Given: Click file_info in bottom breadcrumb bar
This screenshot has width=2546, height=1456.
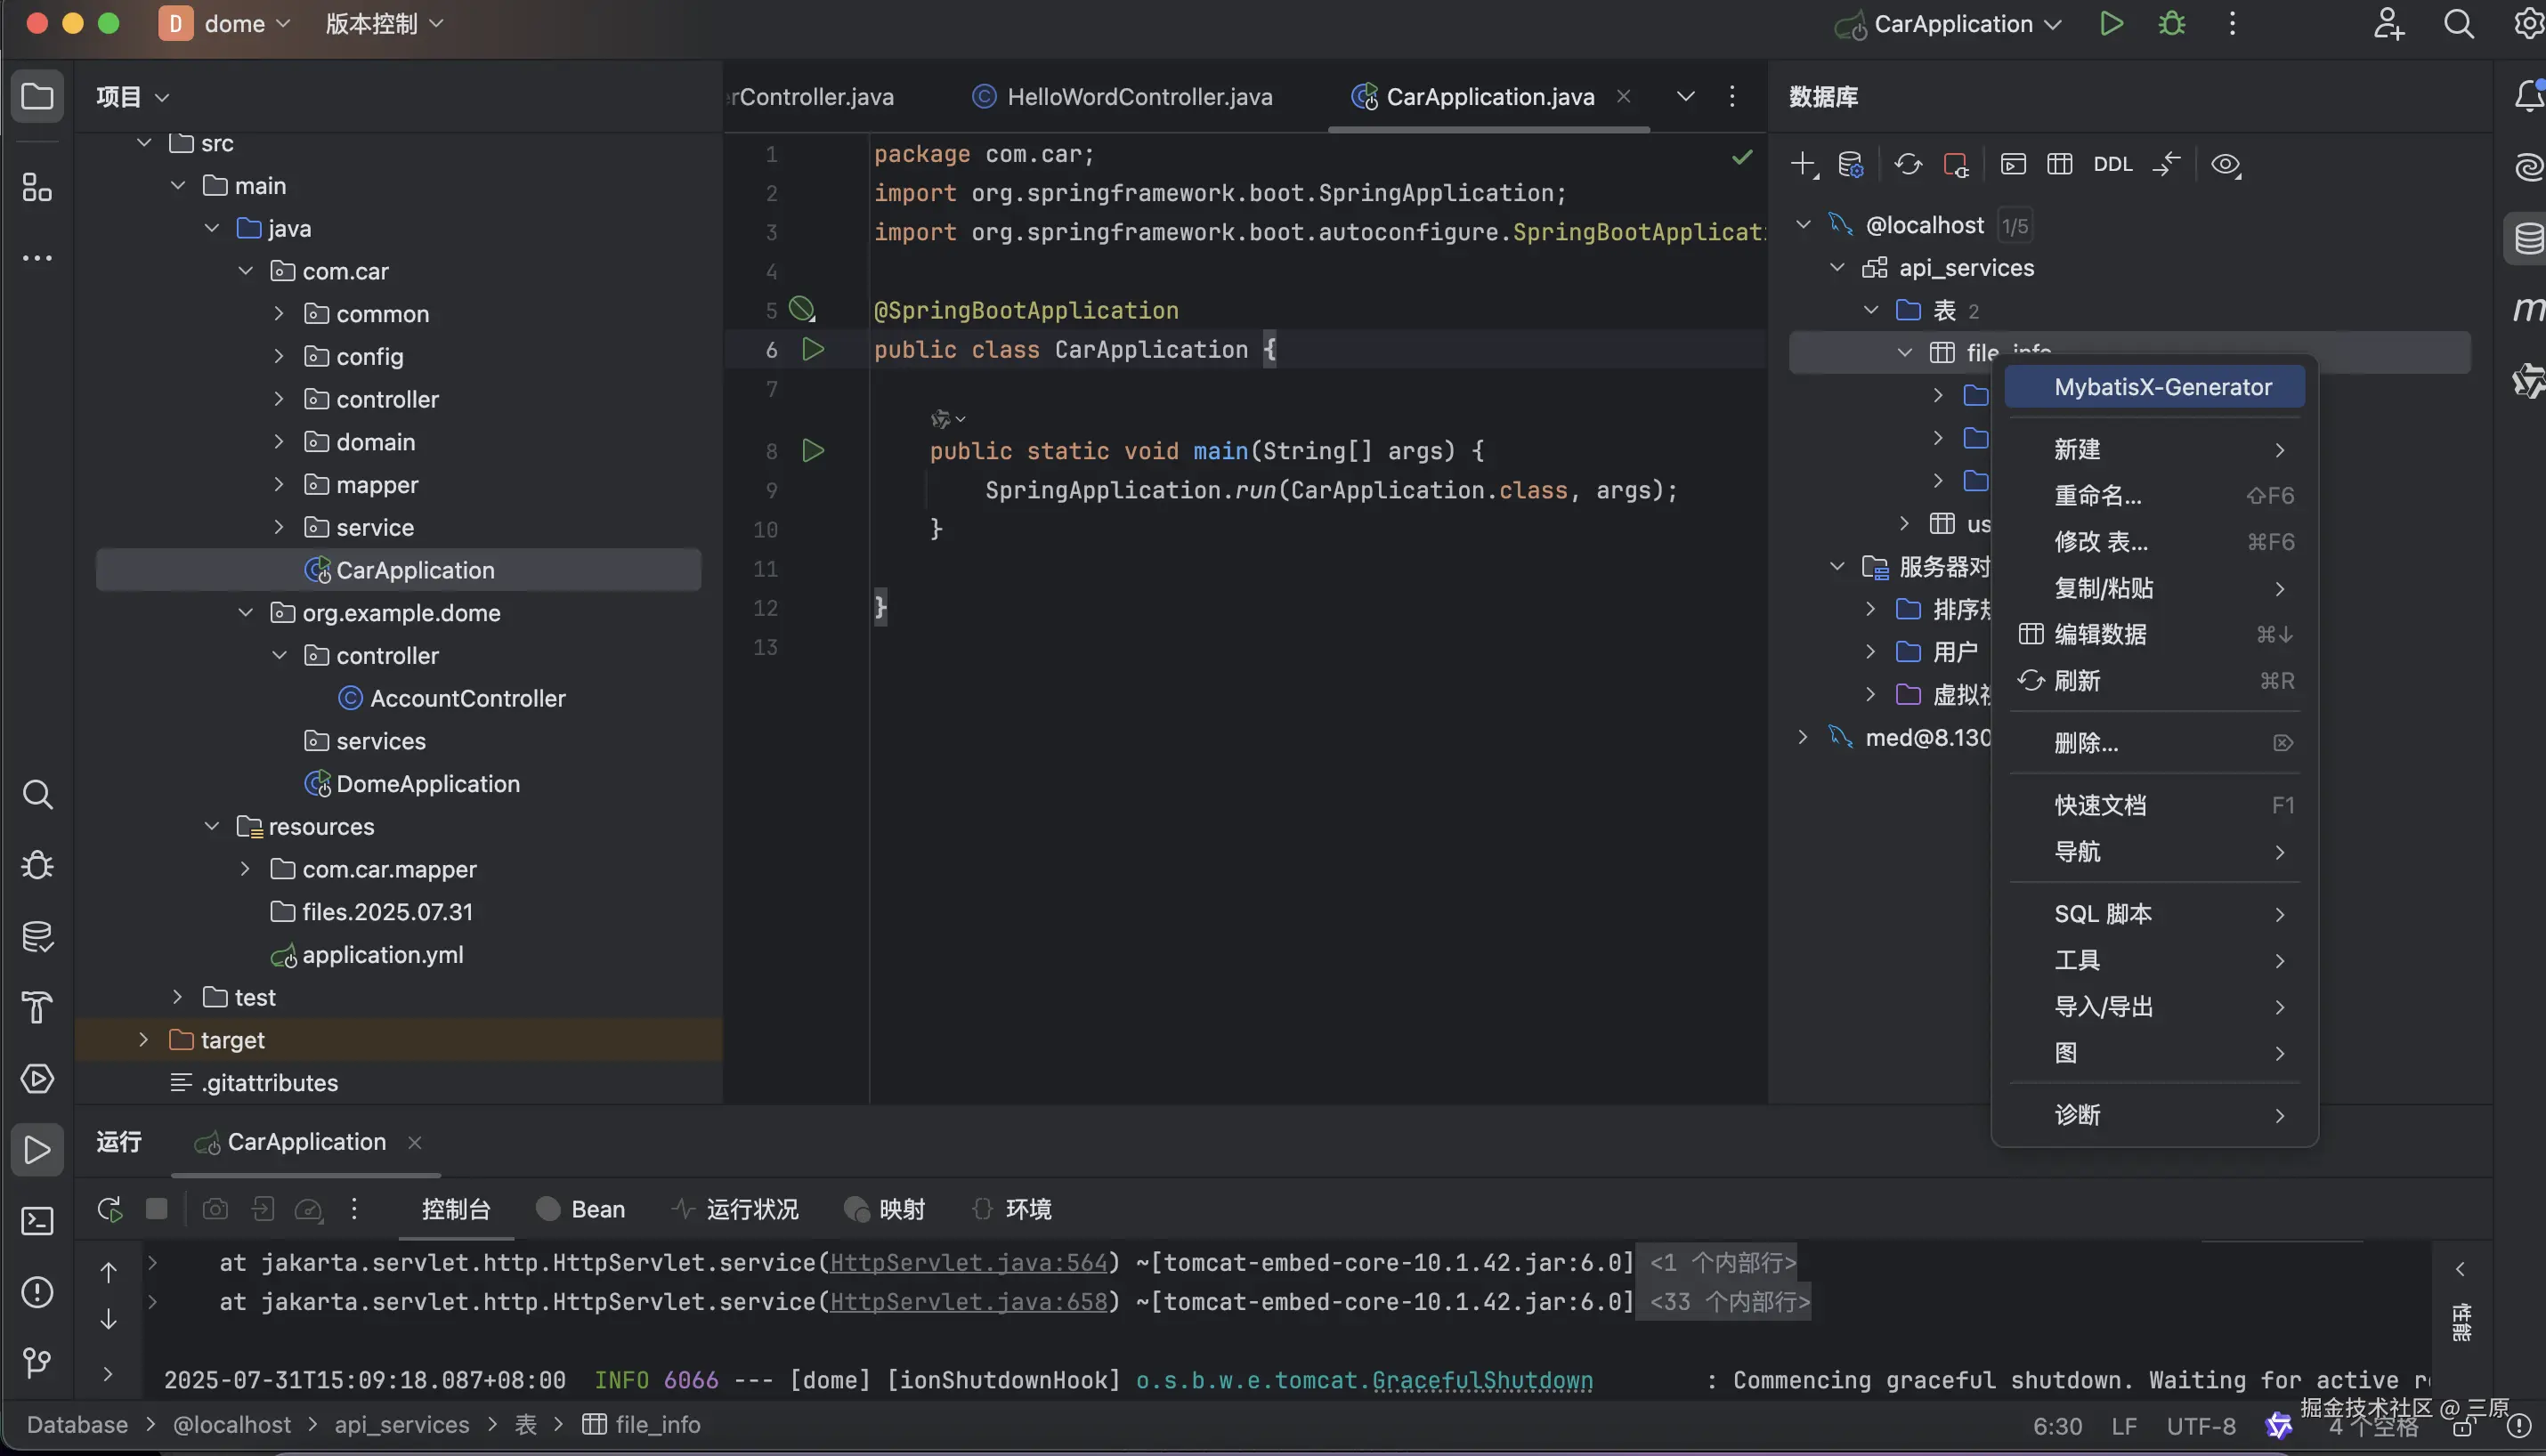Looking at the screenshot, I should coord(657,1424).
